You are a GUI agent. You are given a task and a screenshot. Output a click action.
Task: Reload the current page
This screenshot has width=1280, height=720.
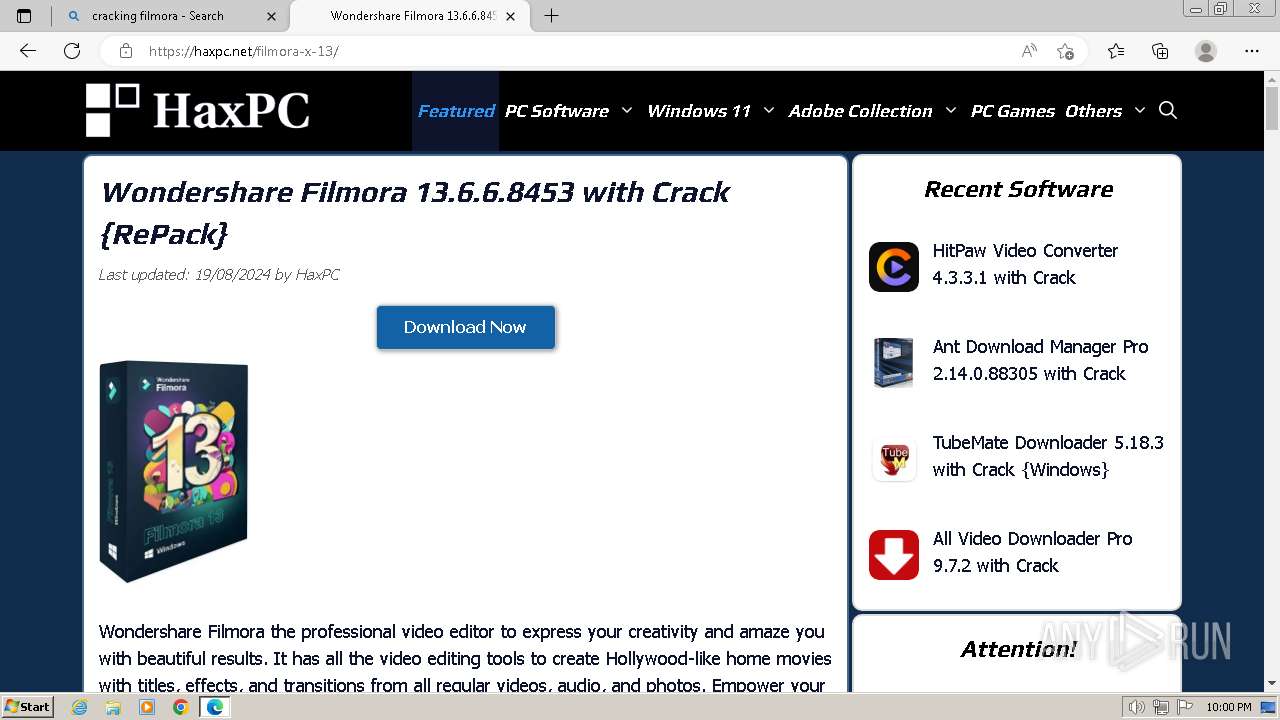pyautogui.click(x=72, y=51)
